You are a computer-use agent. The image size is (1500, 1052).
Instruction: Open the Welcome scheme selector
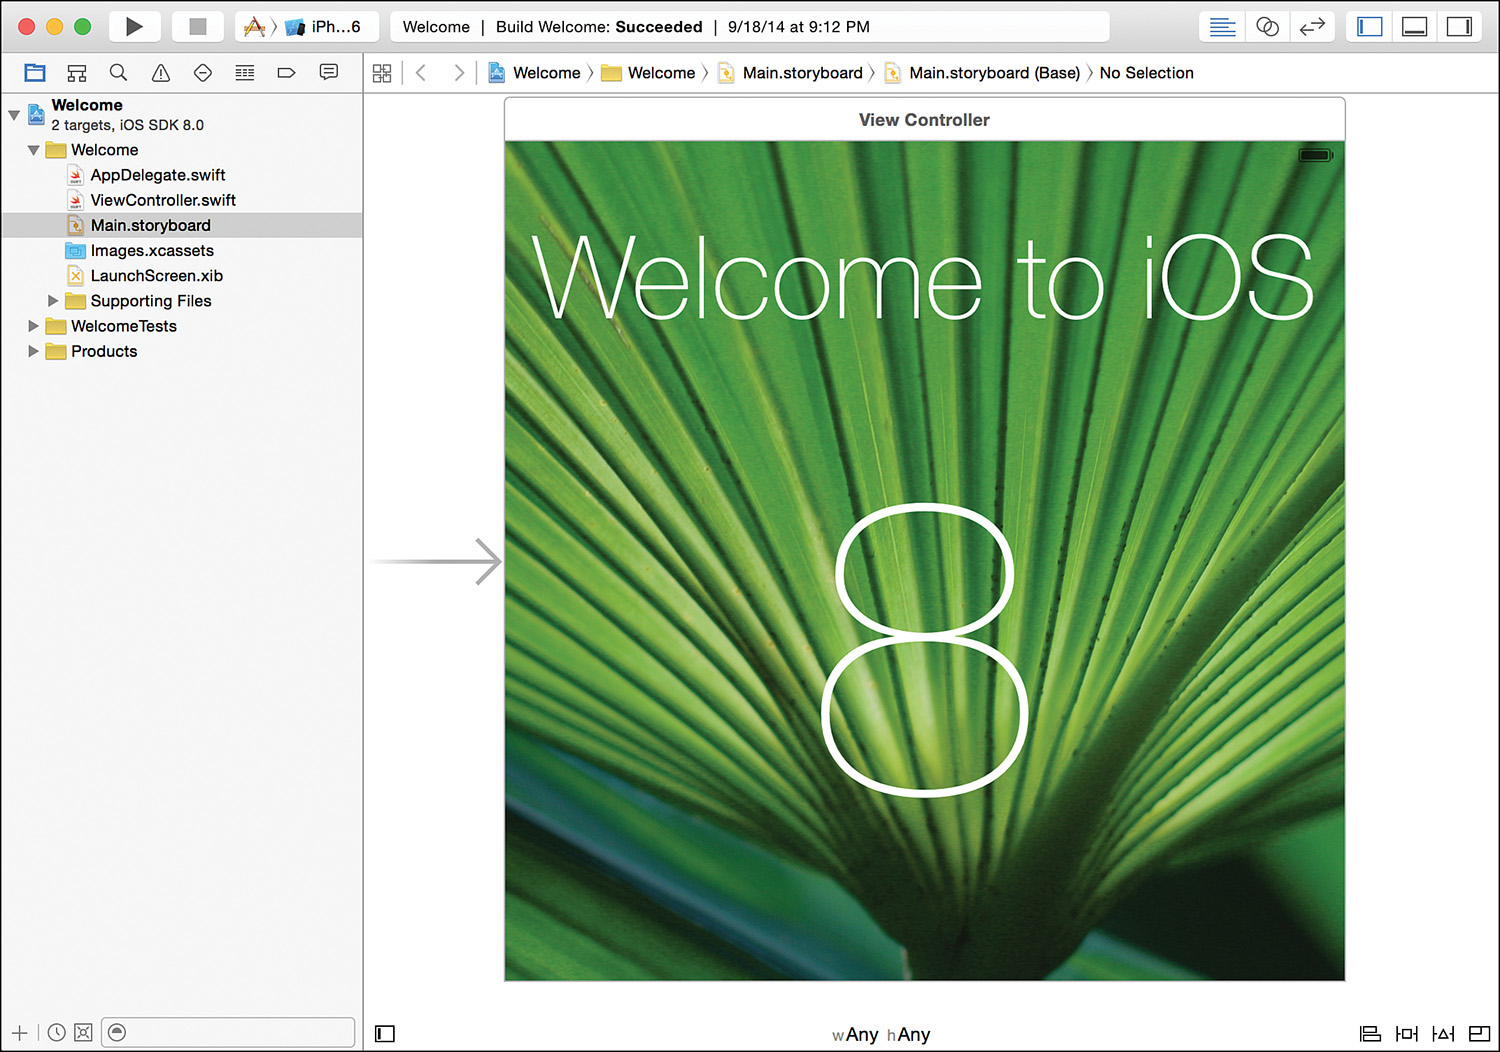(255, 27)
